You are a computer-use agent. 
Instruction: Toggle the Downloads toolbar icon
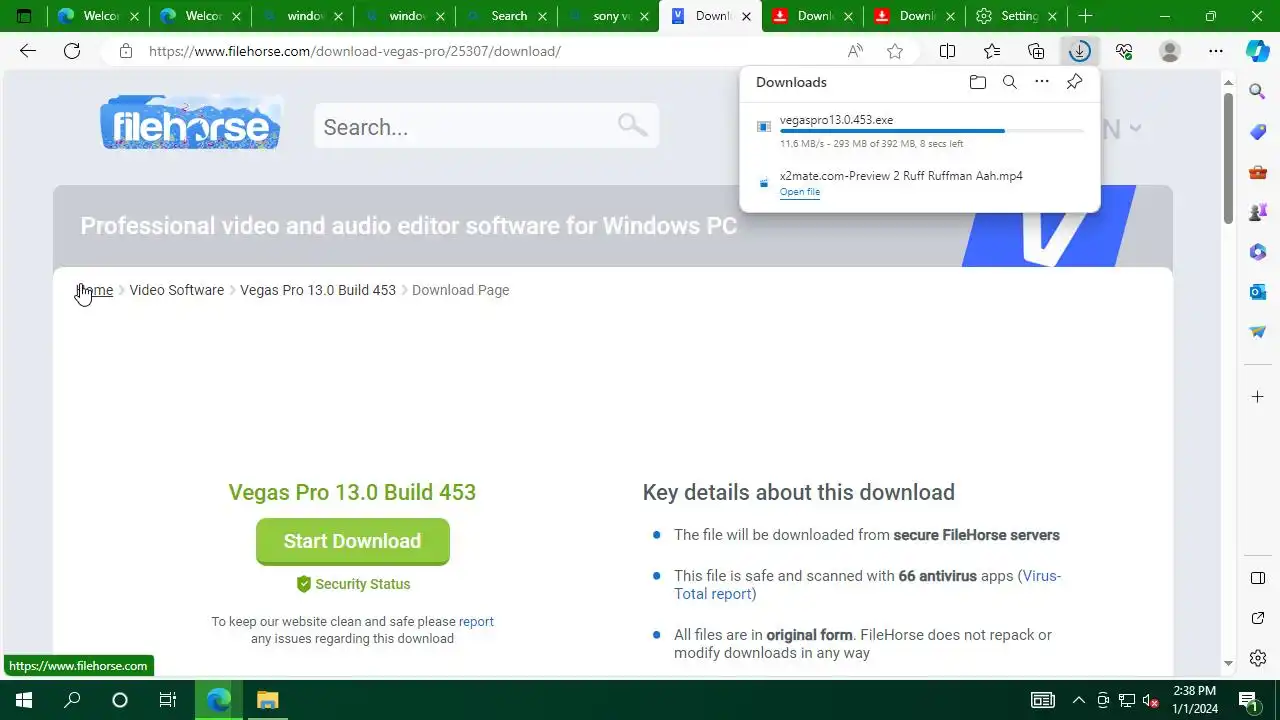point(1079,51)
